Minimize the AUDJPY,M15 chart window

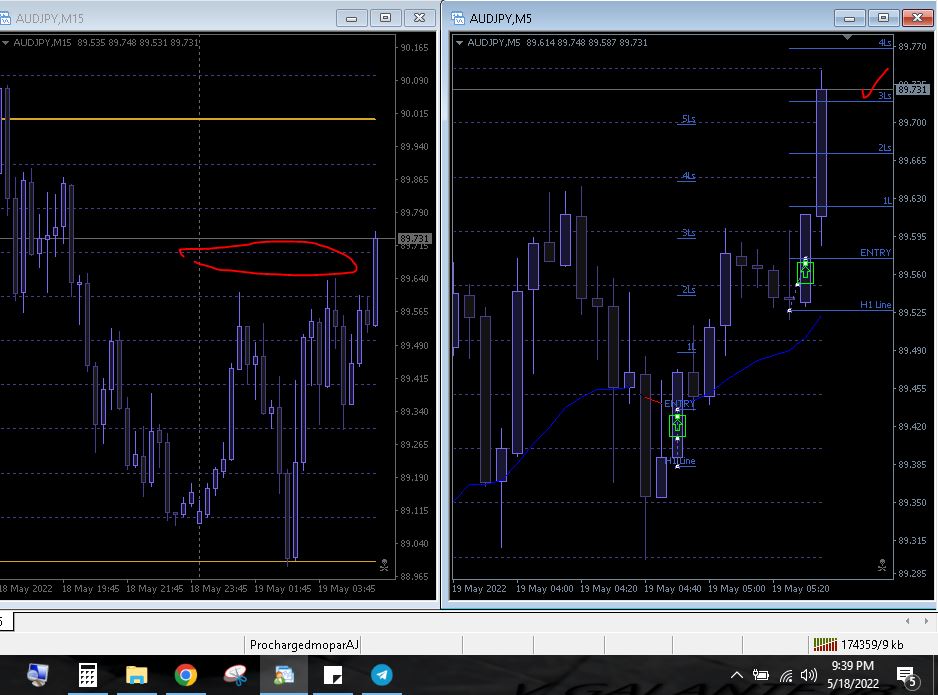pyautogui.click(x=351, y=18)
